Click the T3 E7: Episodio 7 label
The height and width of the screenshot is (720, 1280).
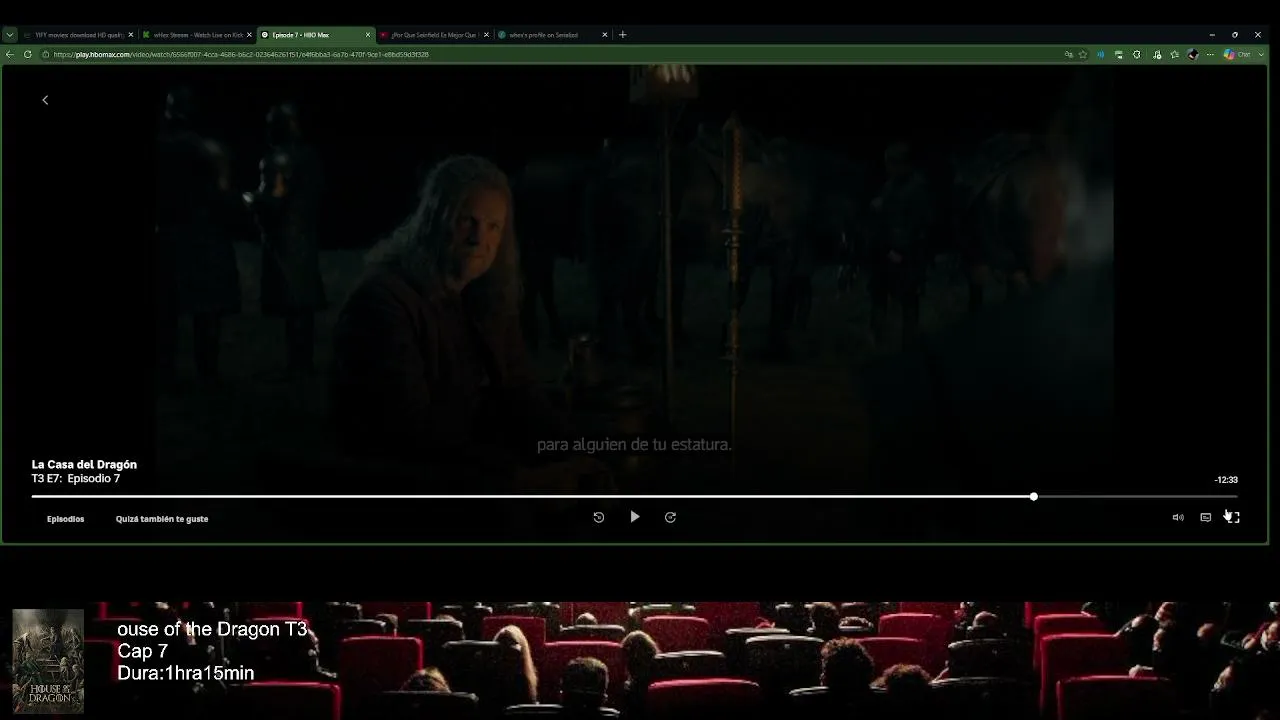pyautogui.click(x=76, y=479)
